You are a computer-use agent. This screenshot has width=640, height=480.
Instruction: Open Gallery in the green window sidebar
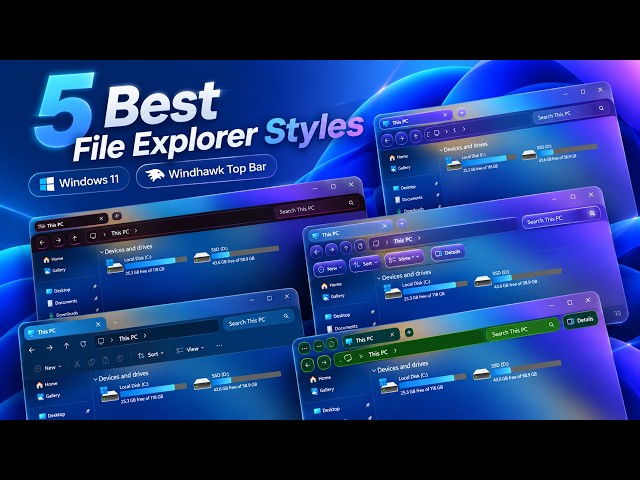[x=323, y=391]
